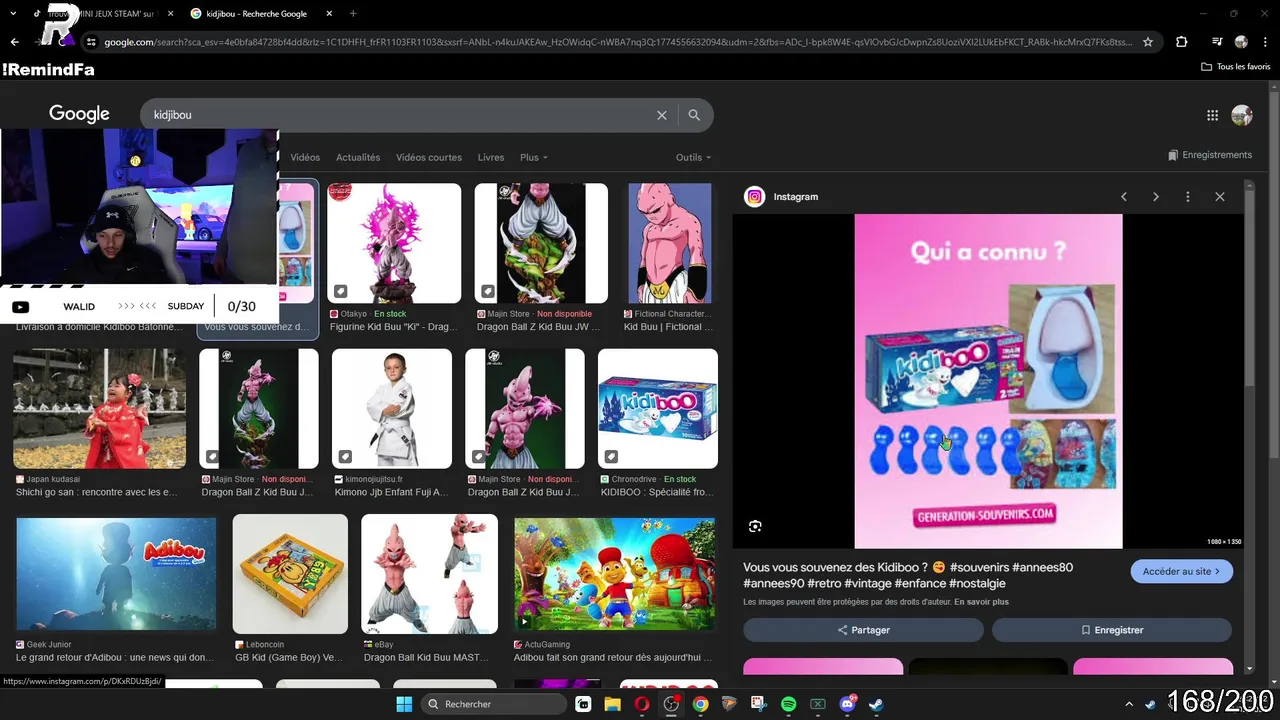Click in the 'kidjibou' search field
This screenshot has height=720, width=1280.
(400, 115)
